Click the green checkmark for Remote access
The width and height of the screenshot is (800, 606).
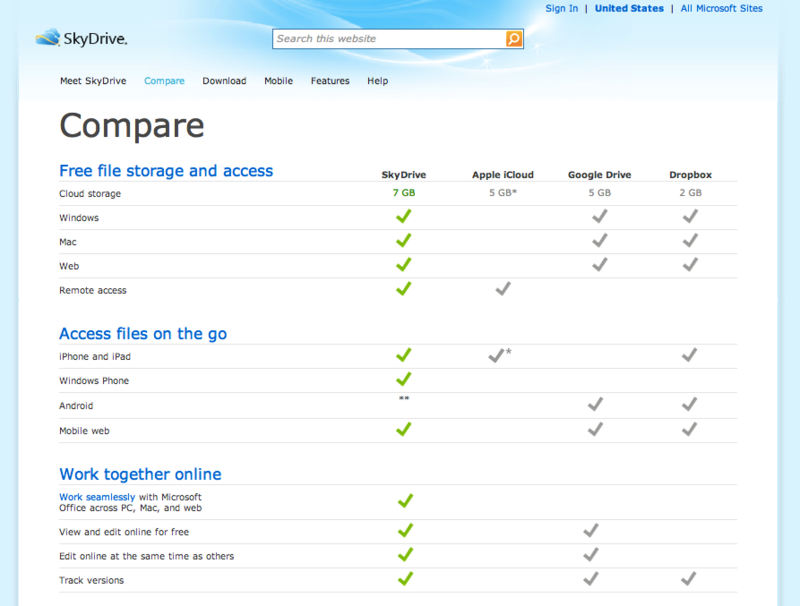click(x=404, y=289)
